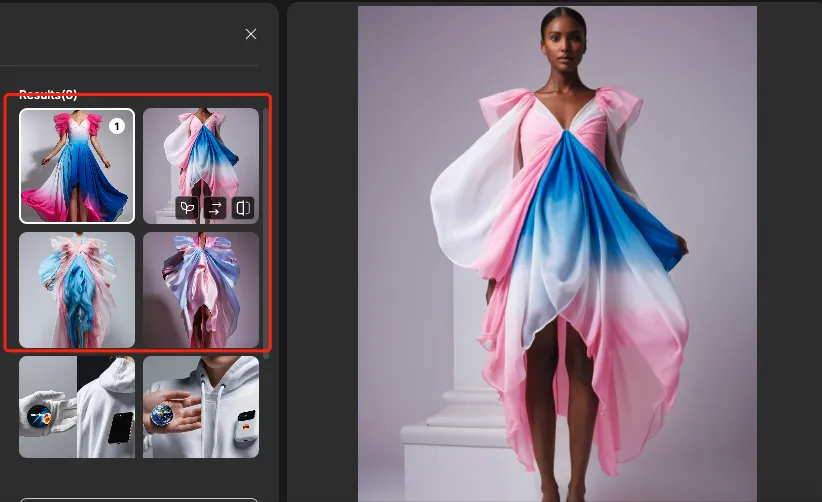Click the swap arrows icon on thumbnail
The width and height of the screenshot is (822, 502).
pos(214,208)
